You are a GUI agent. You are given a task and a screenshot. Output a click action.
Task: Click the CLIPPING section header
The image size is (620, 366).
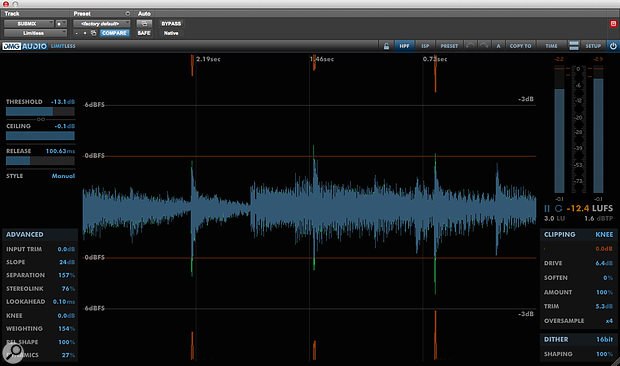point(560,234)
